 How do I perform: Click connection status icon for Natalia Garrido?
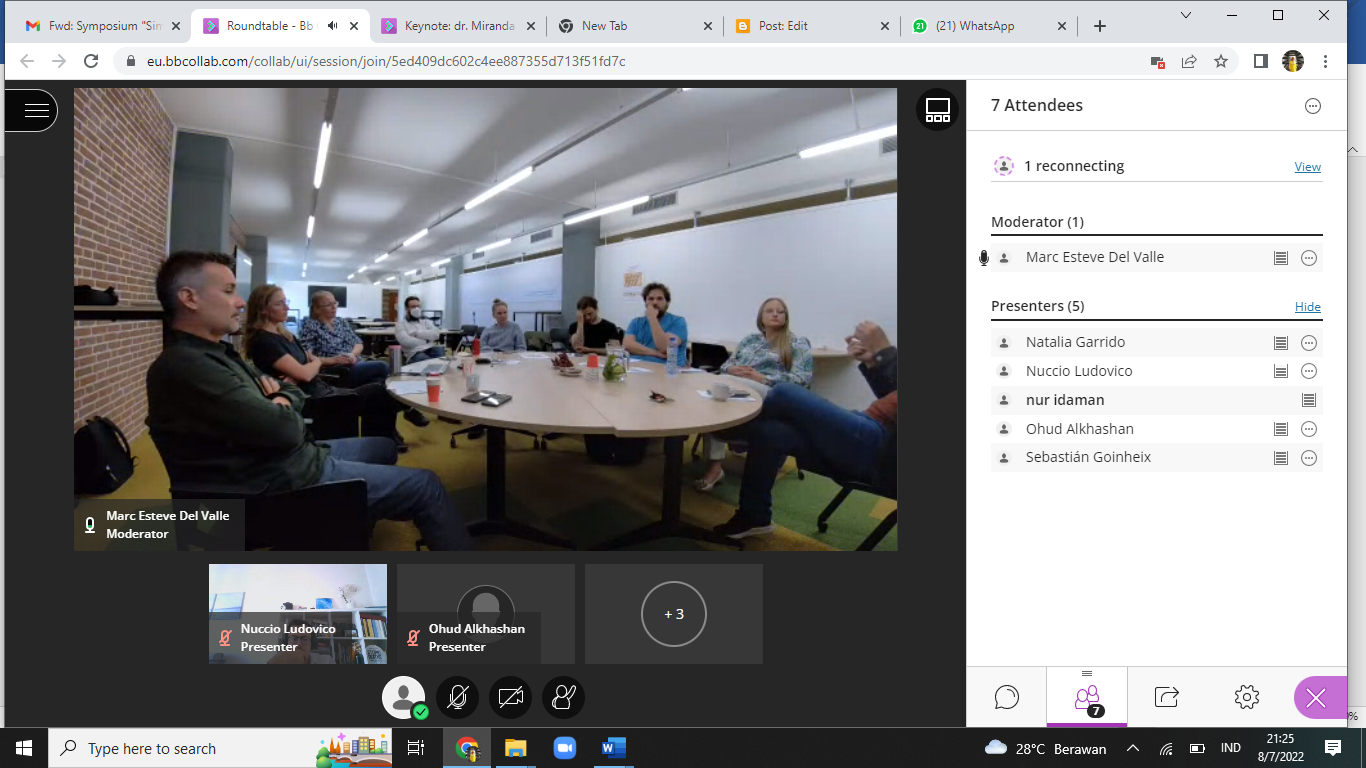click(x=1280, y=343)
